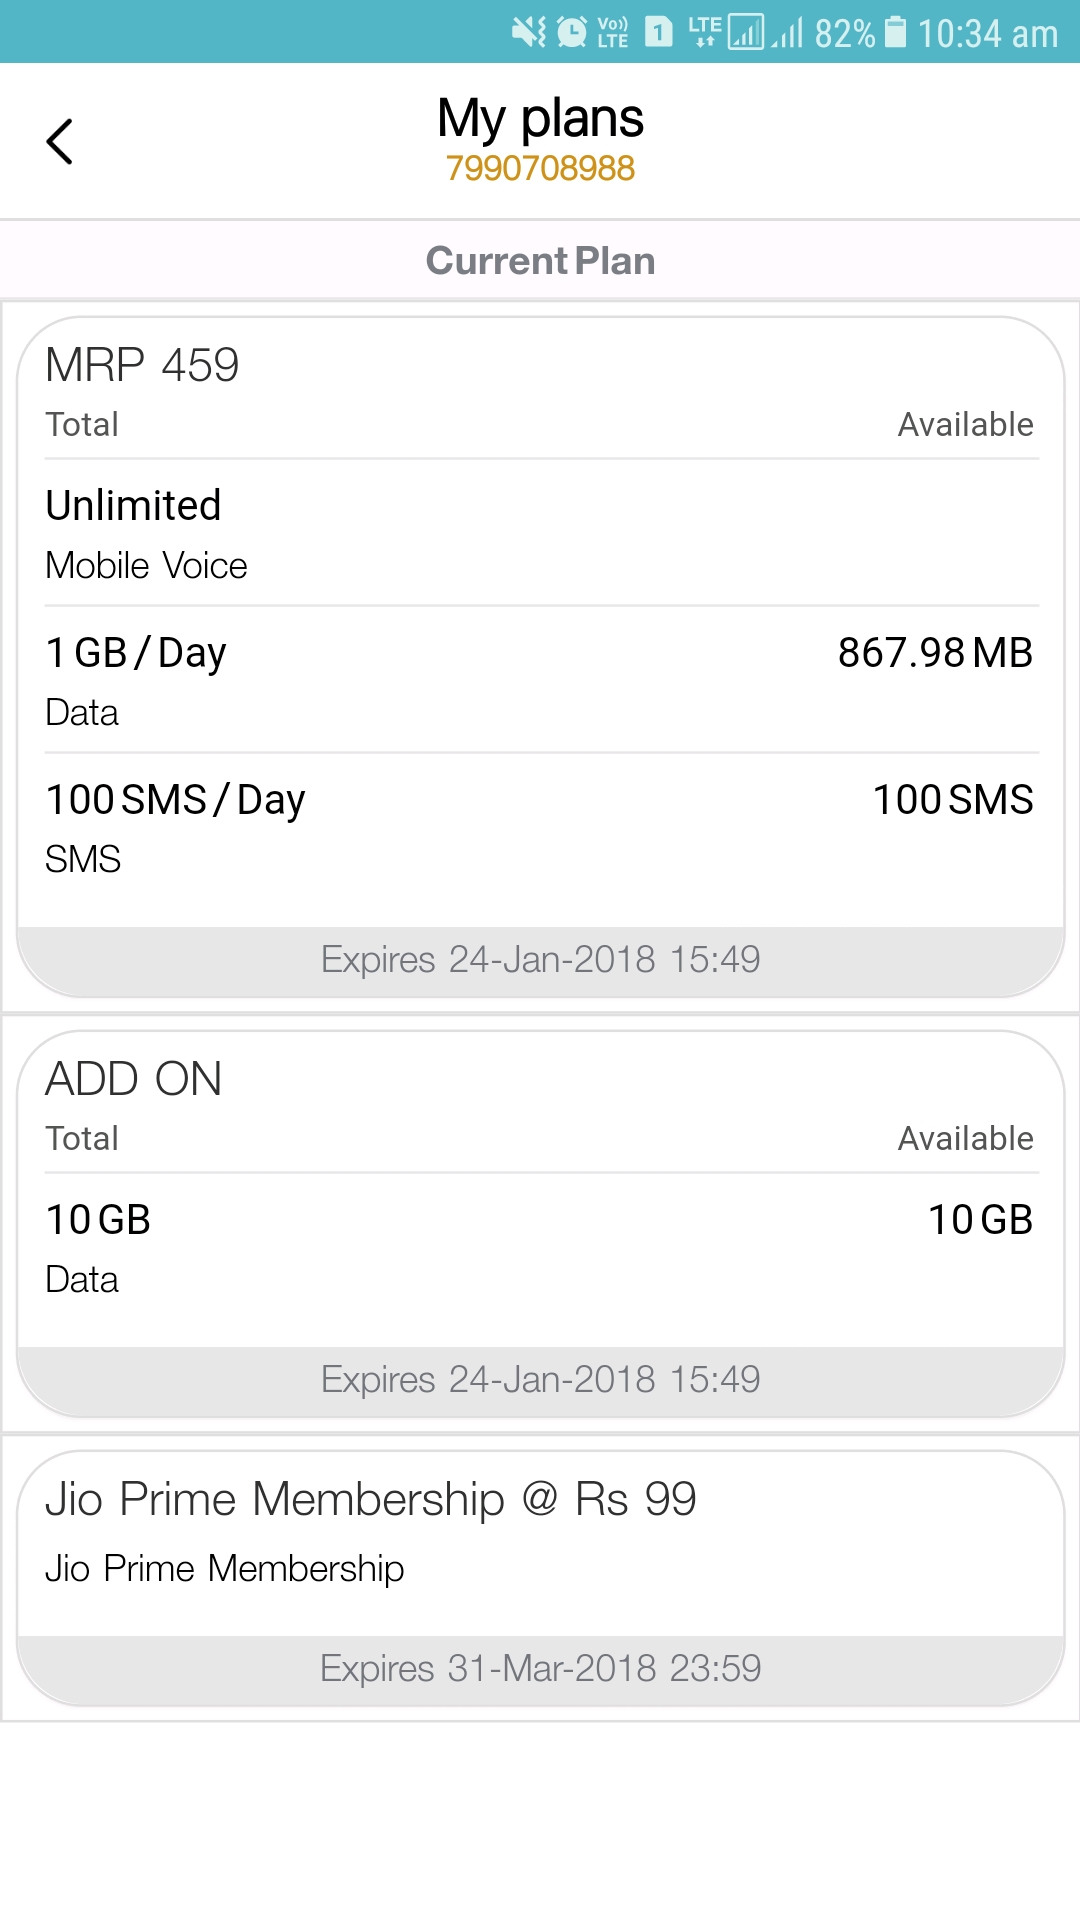The image size is (1080, 1920).
Task: Tap the Expires 31-Mar-2018 footer
Action: tap(541, 1669)
